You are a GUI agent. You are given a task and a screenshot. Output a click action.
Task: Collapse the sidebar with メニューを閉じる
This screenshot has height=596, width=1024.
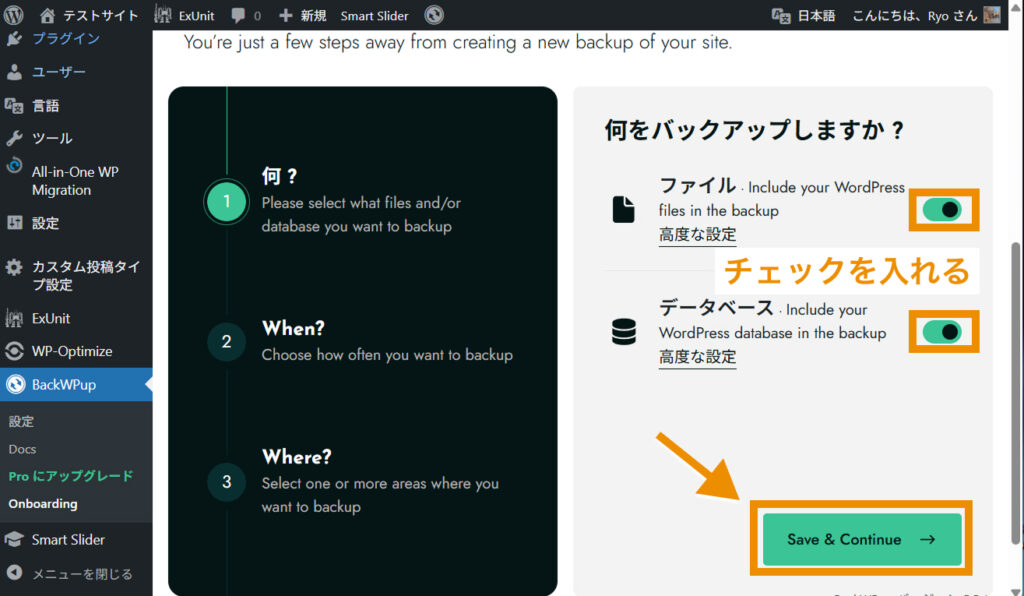point(70,574)
